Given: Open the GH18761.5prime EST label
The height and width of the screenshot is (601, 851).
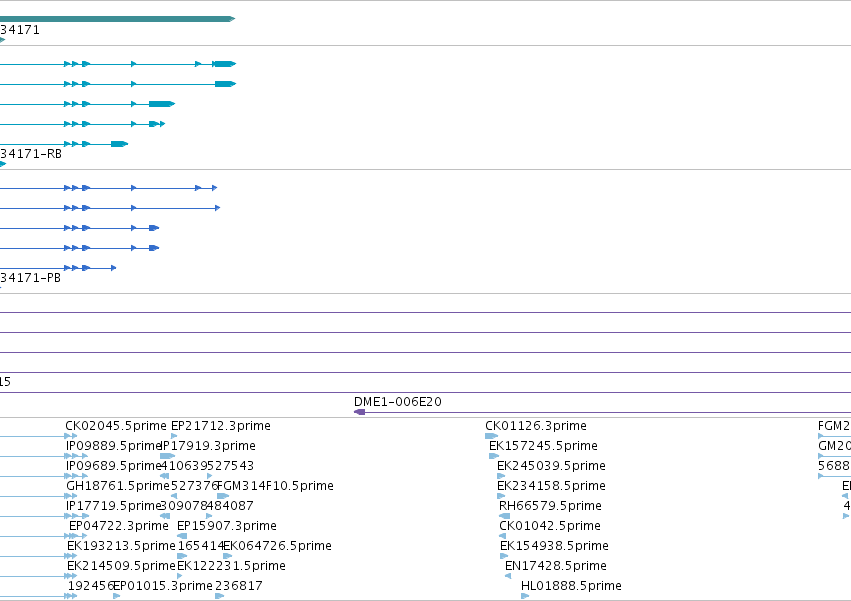Looking at the screenshot, I should (118, 486).
